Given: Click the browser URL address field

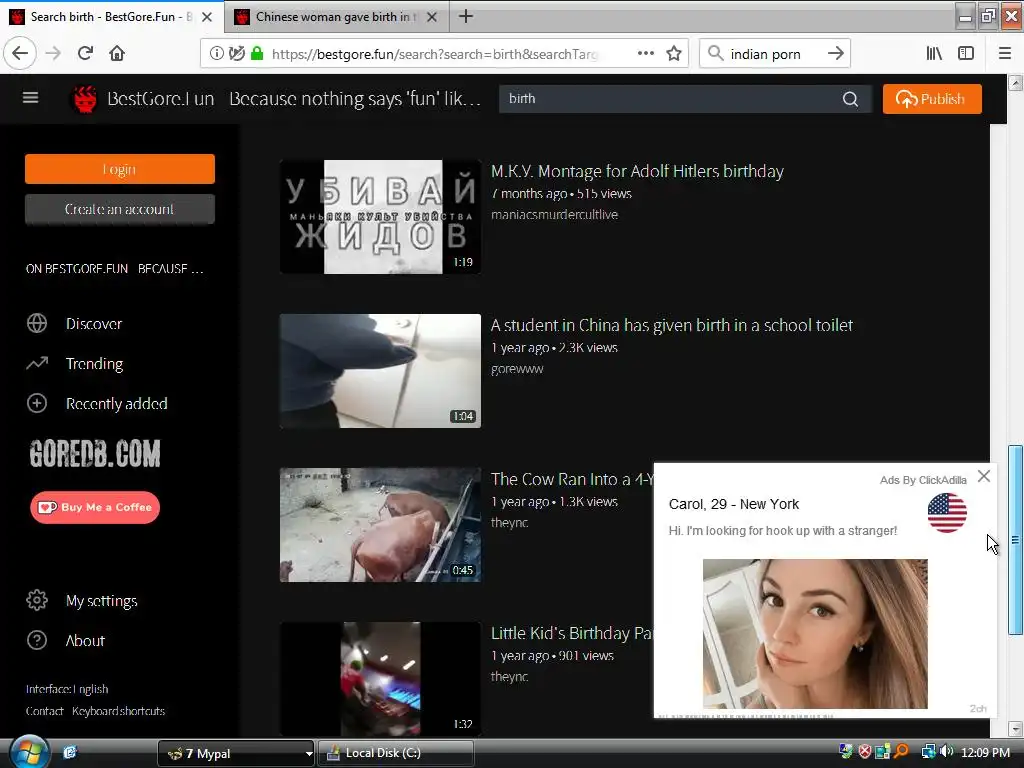Looking at the screenshot, I should coord(434,54).
